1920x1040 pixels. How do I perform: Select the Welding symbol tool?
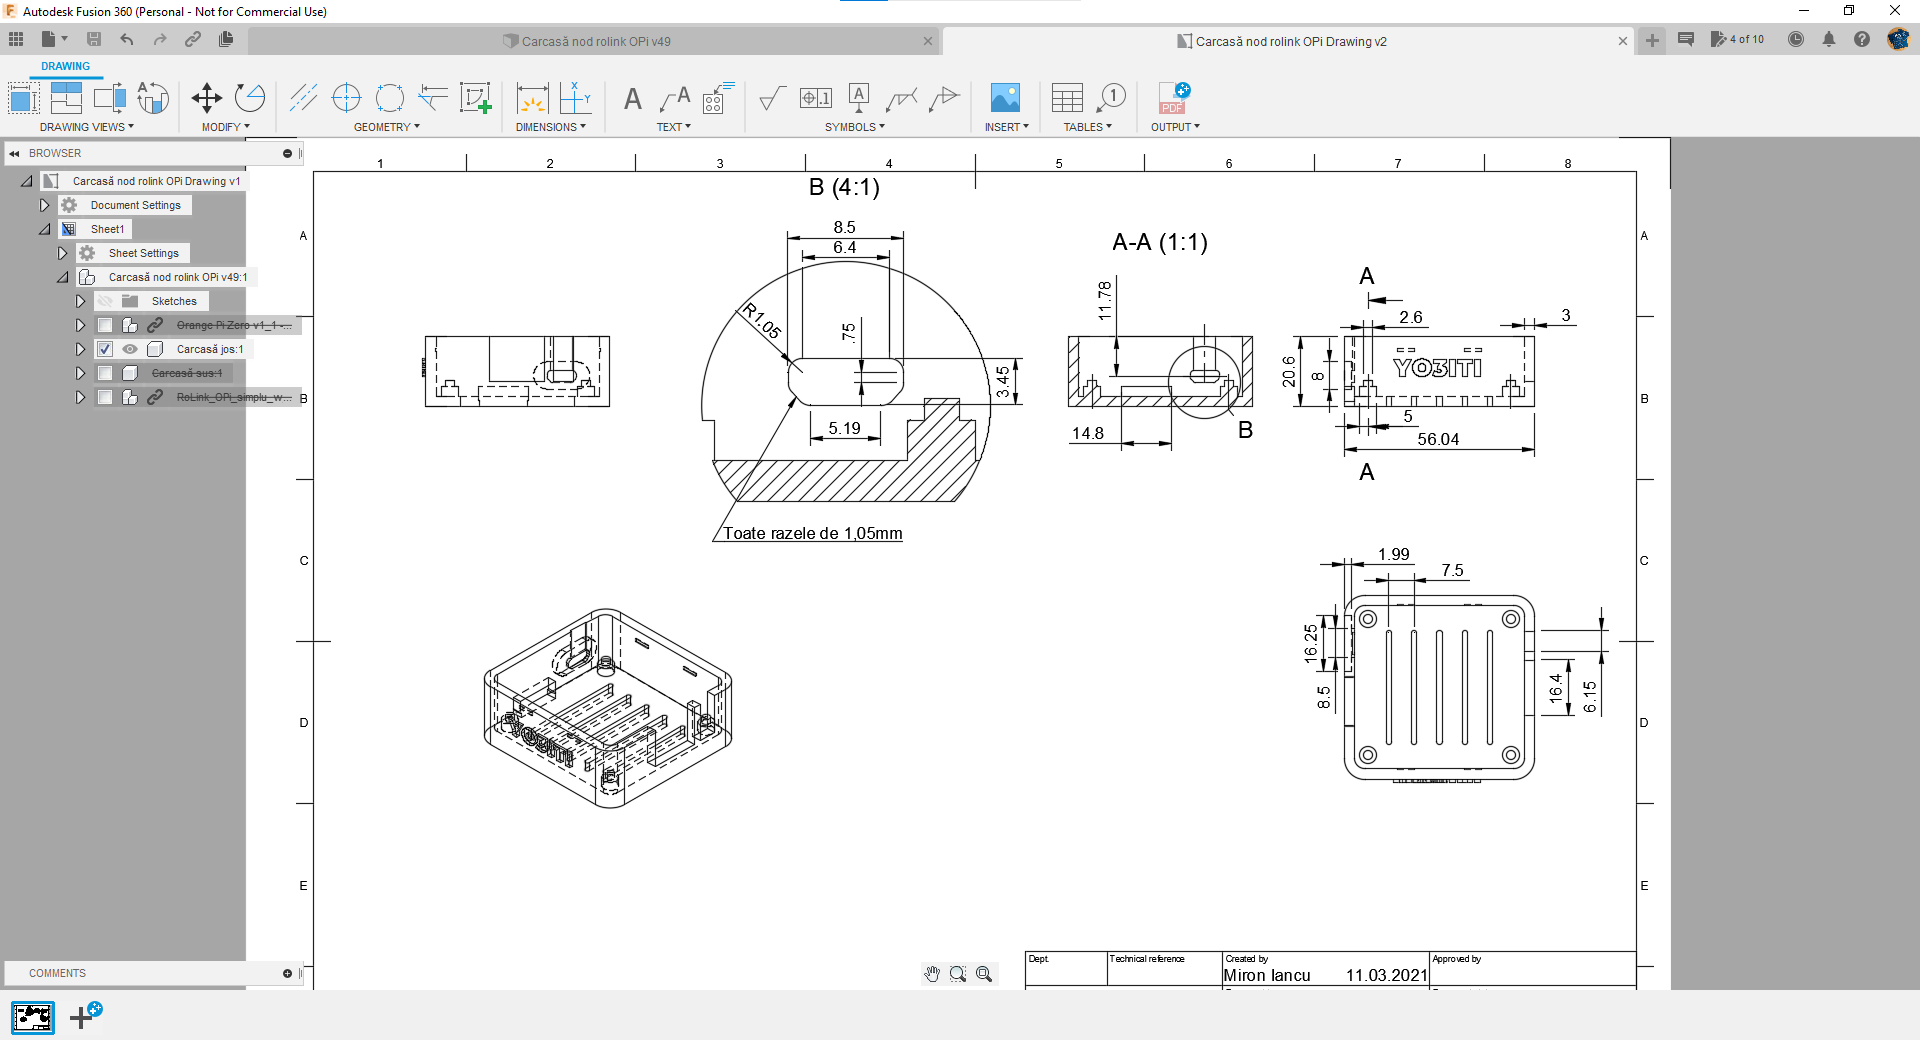[x=901, y=98]
